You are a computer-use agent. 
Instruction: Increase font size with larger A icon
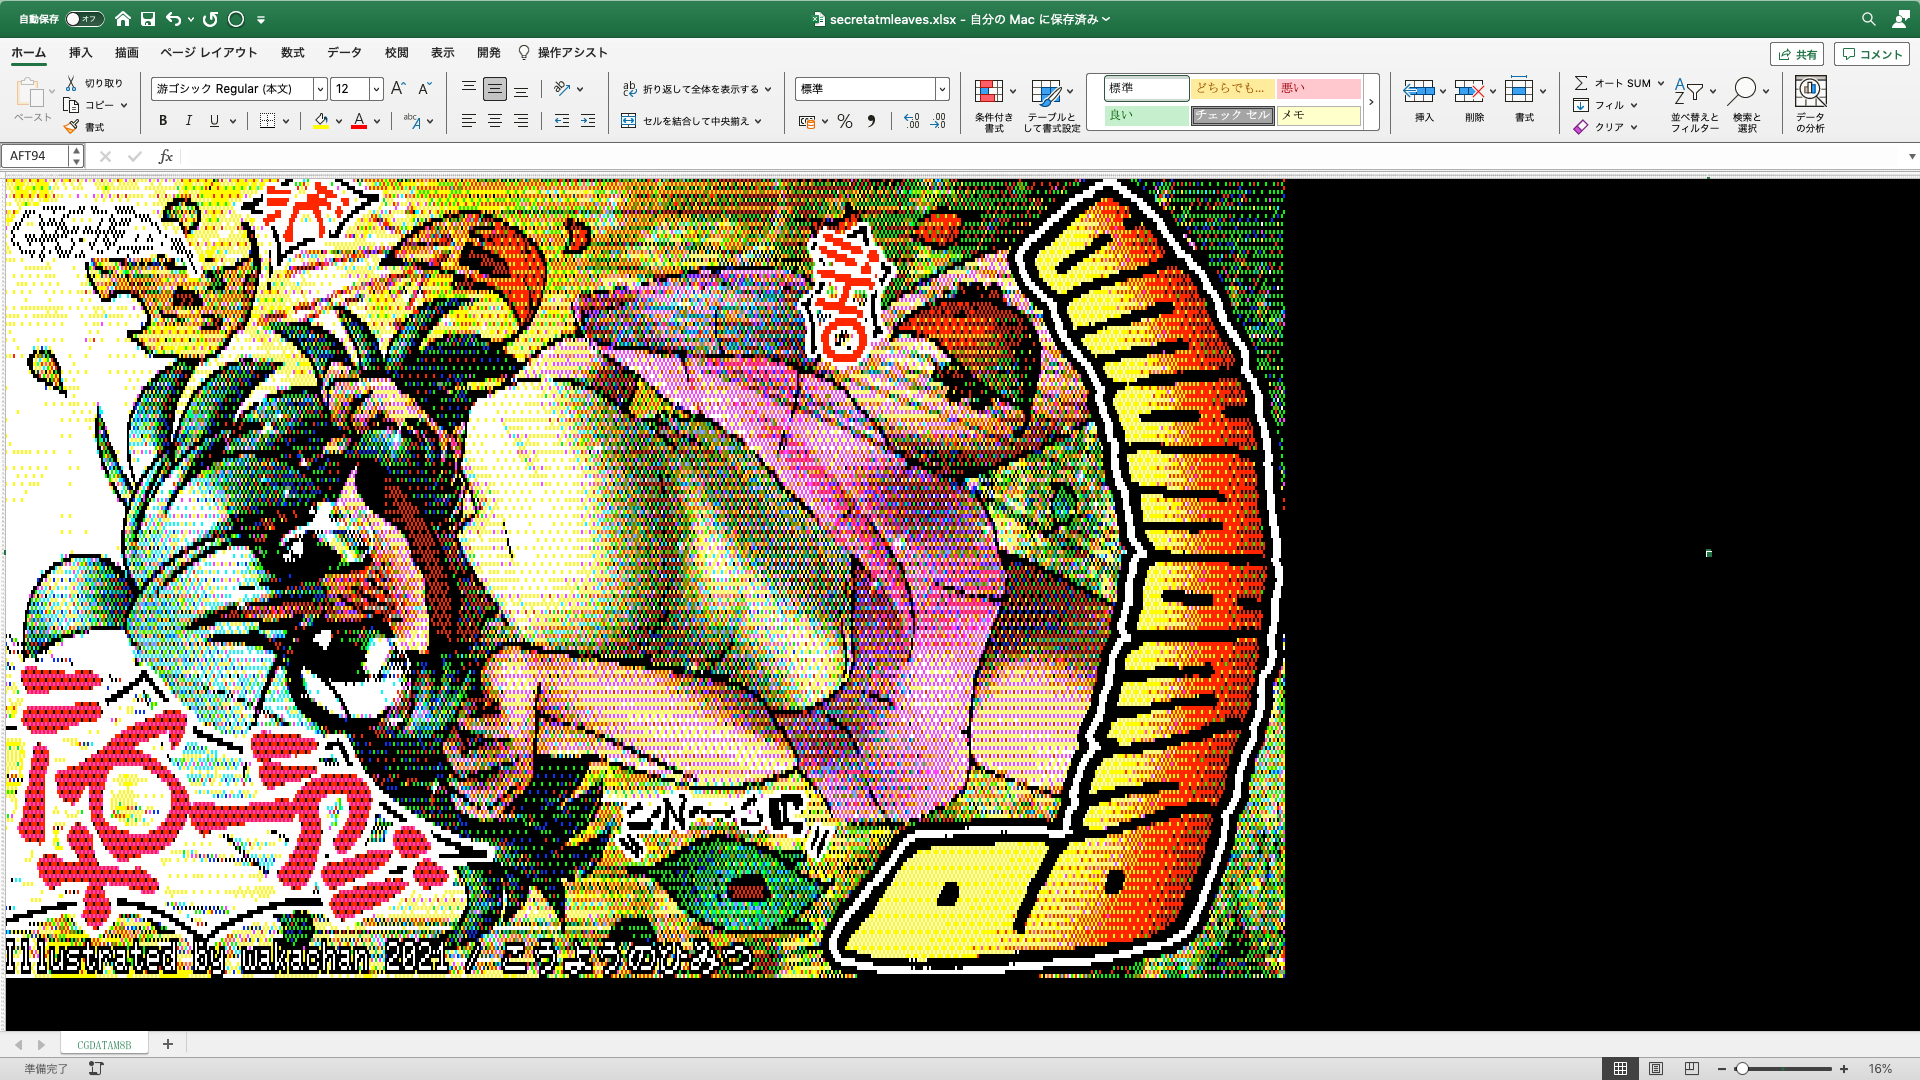click(398, 89)
